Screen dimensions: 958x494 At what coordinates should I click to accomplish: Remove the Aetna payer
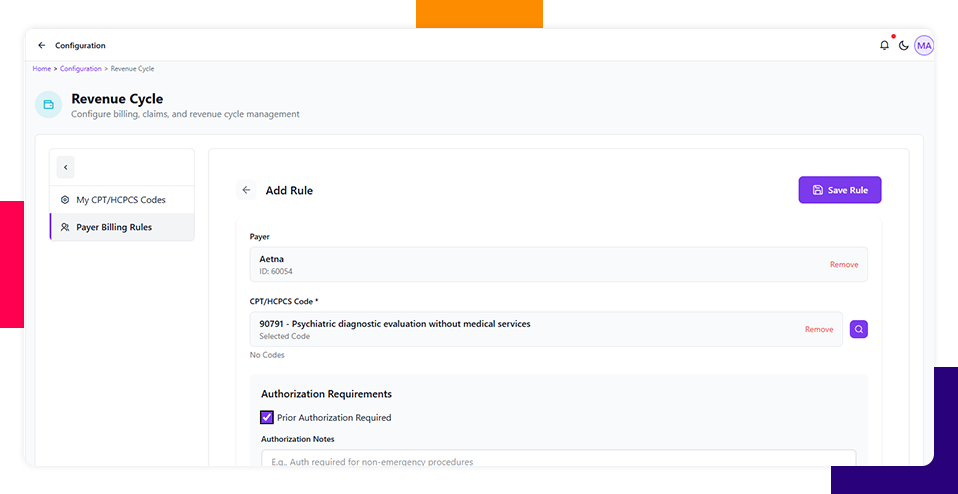pyautogui.click(x=843, y=265)
